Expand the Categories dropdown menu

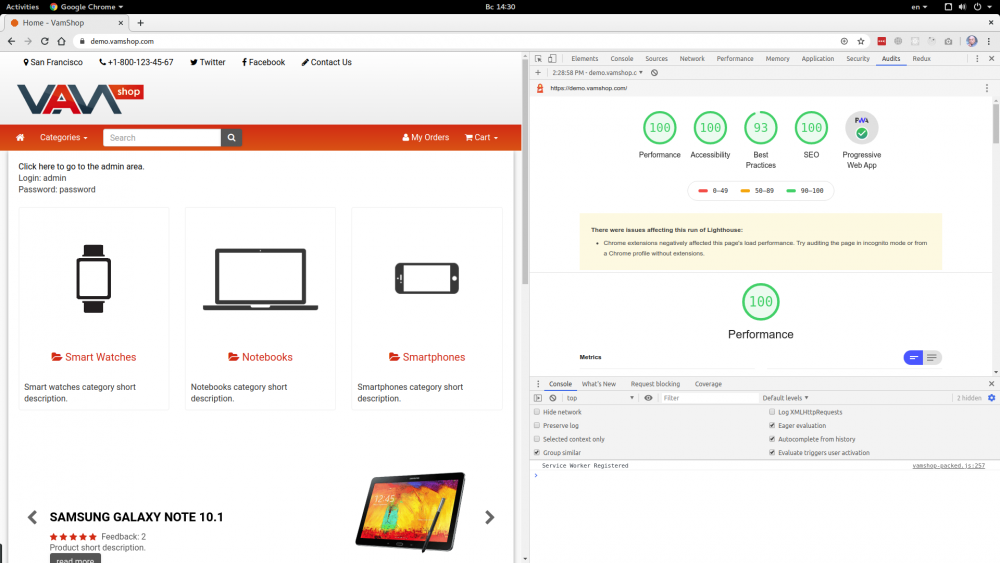click(x=64, y=137)
